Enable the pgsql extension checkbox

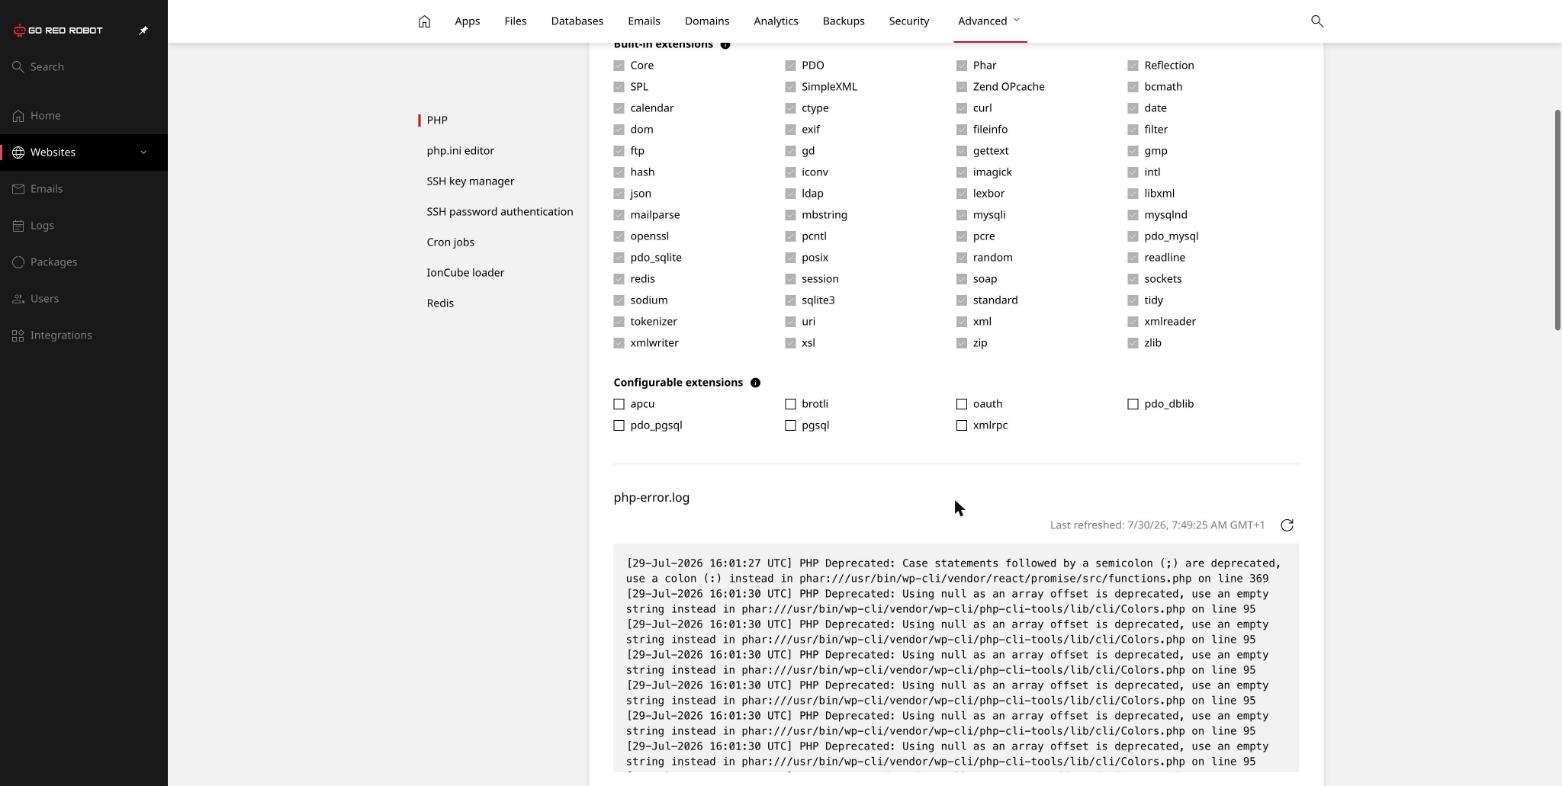click(x=790, y=425)
